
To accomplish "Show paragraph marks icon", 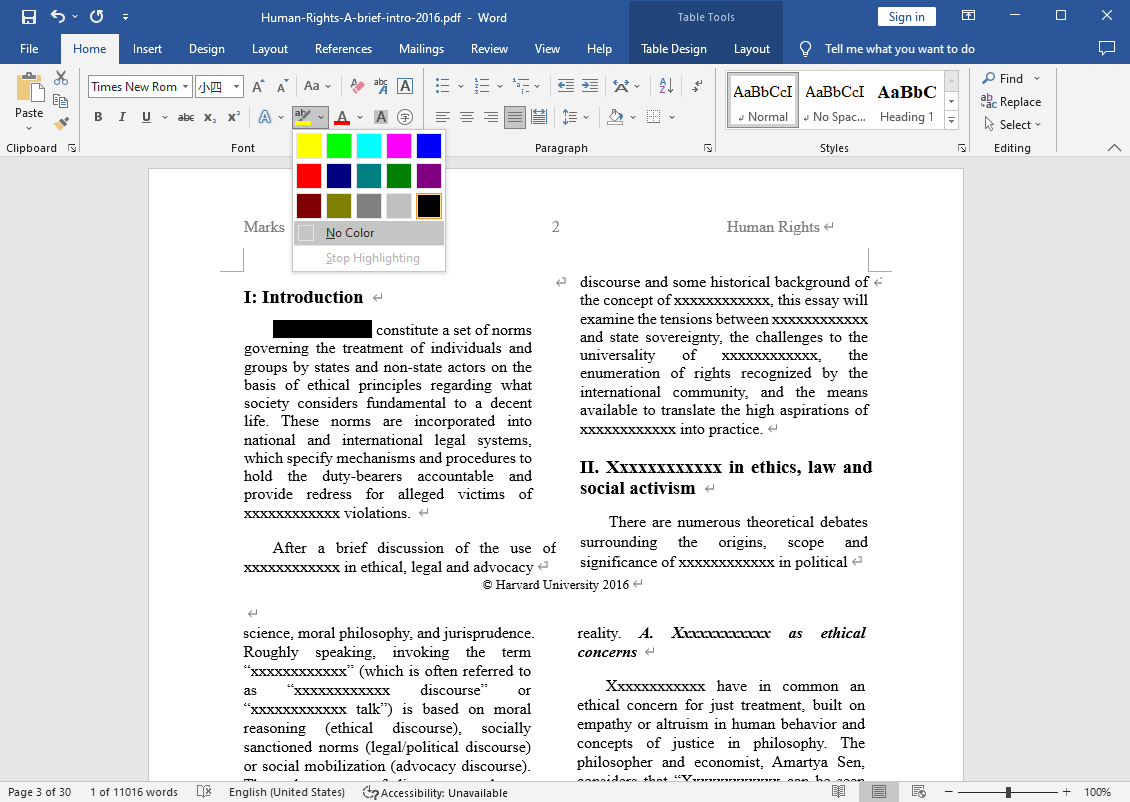I will [x=697, y=86].
